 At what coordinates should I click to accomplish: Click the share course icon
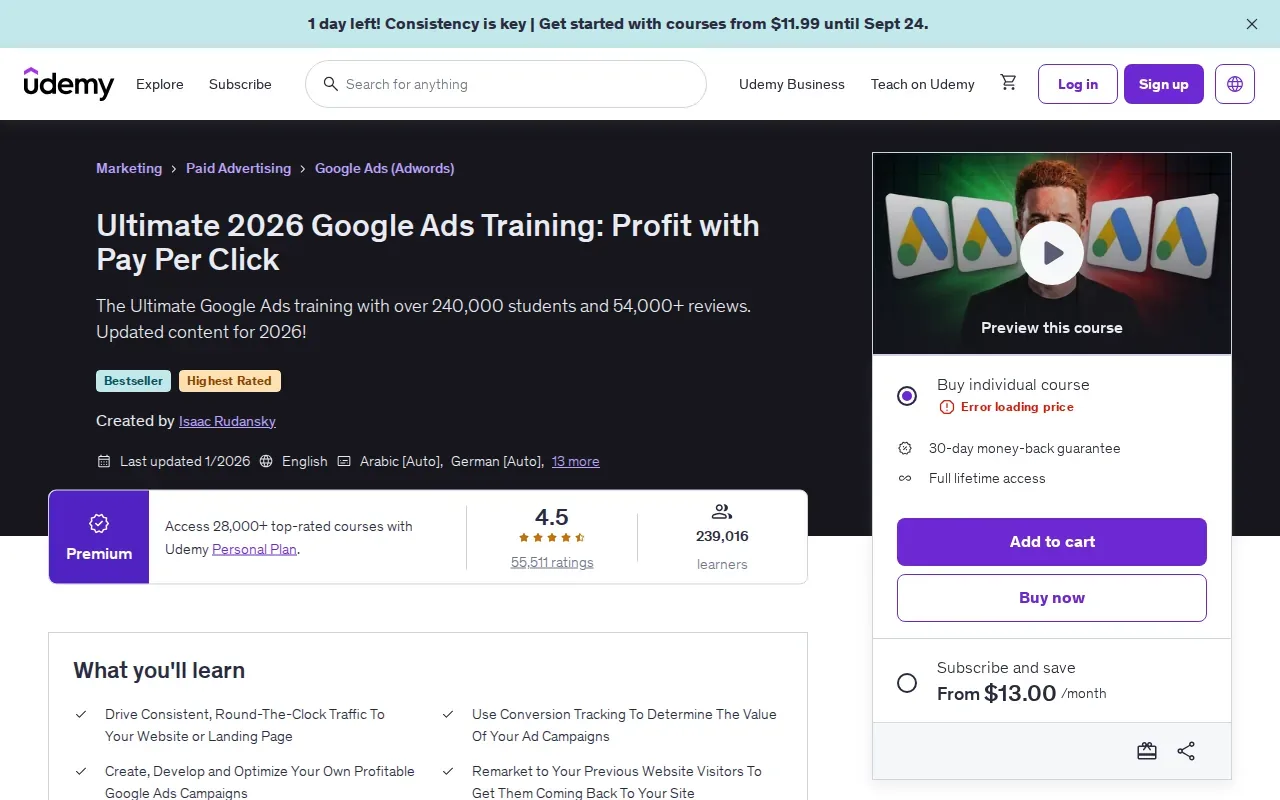[x=1186, y=751]
